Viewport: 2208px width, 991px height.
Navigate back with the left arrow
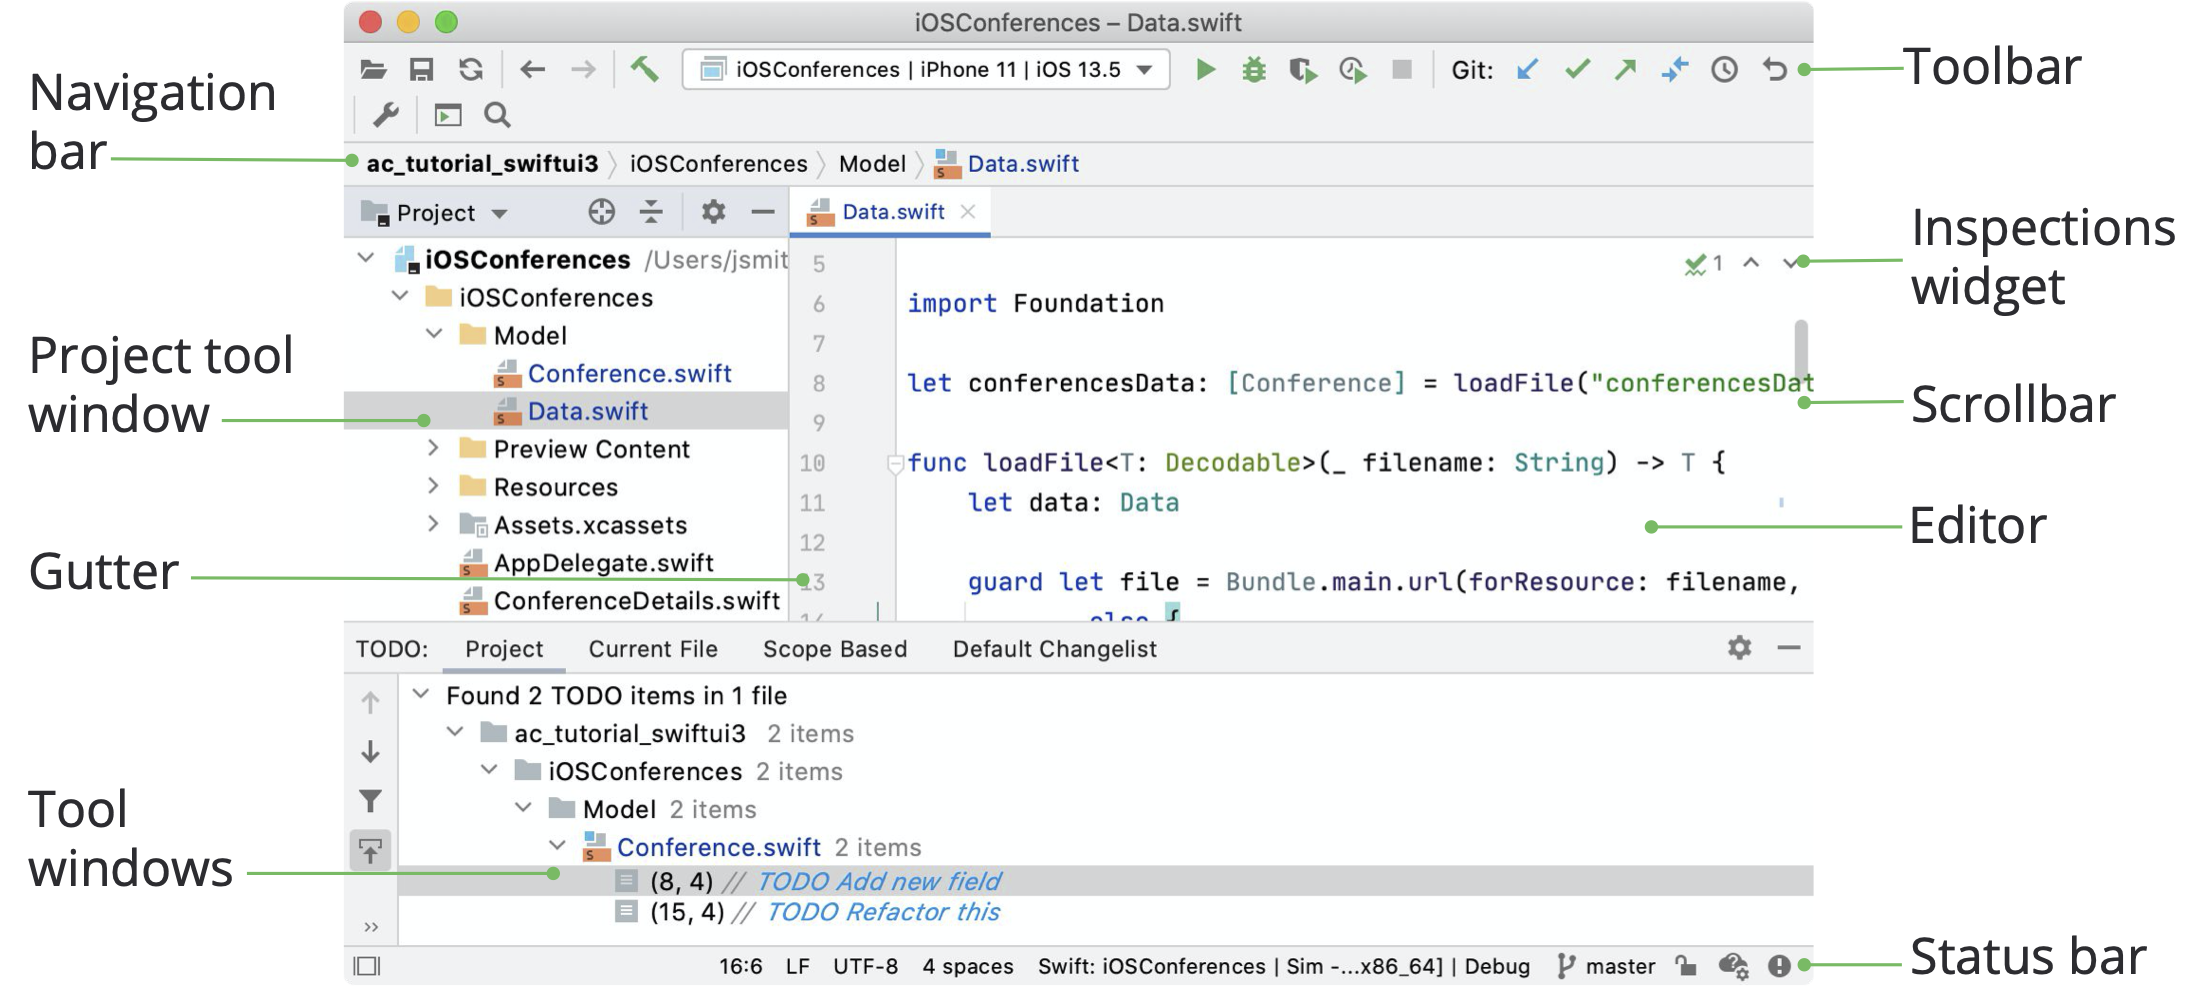coord(532,69)
